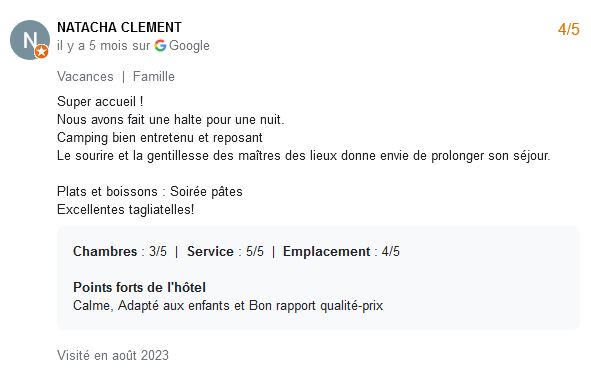Click the Google G logo icon
The height and width of the screenshot is (374, 591).
click(x=161, y=46)
